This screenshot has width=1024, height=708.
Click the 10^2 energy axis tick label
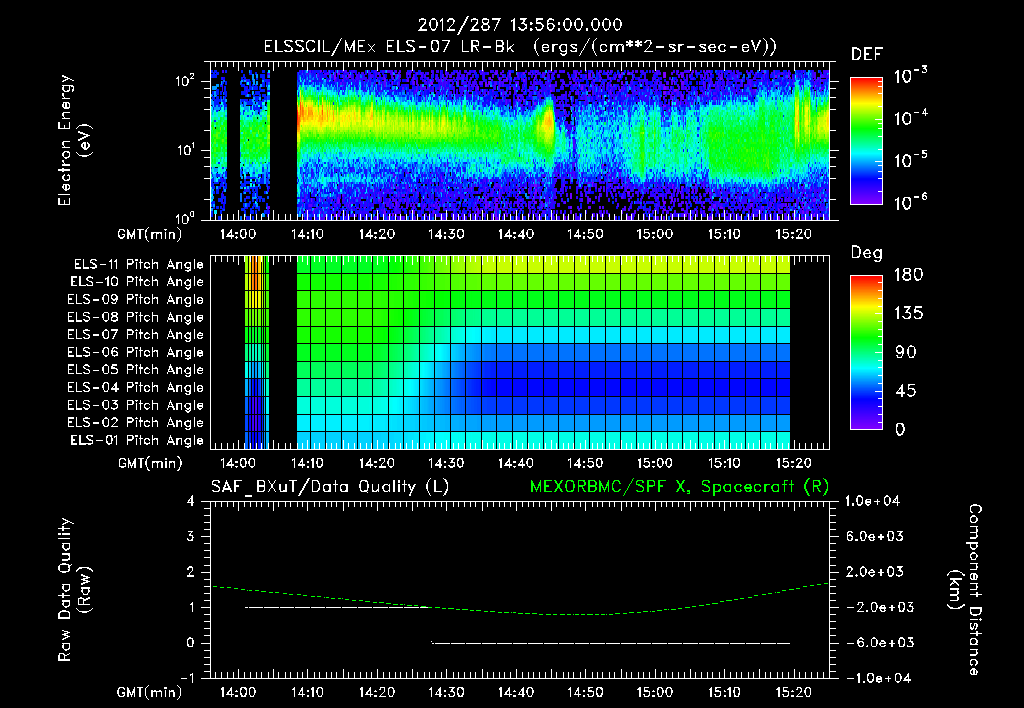tap(185, 81)
